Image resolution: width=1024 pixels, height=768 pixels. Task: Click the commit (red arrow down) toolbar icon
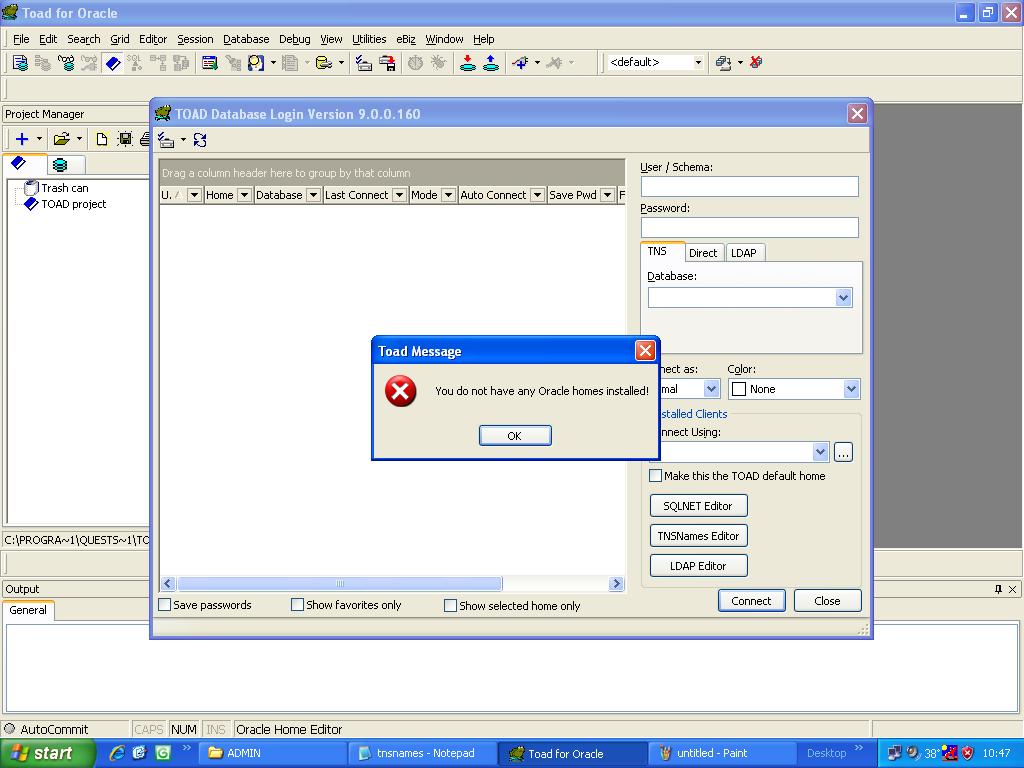pos(468,63)
